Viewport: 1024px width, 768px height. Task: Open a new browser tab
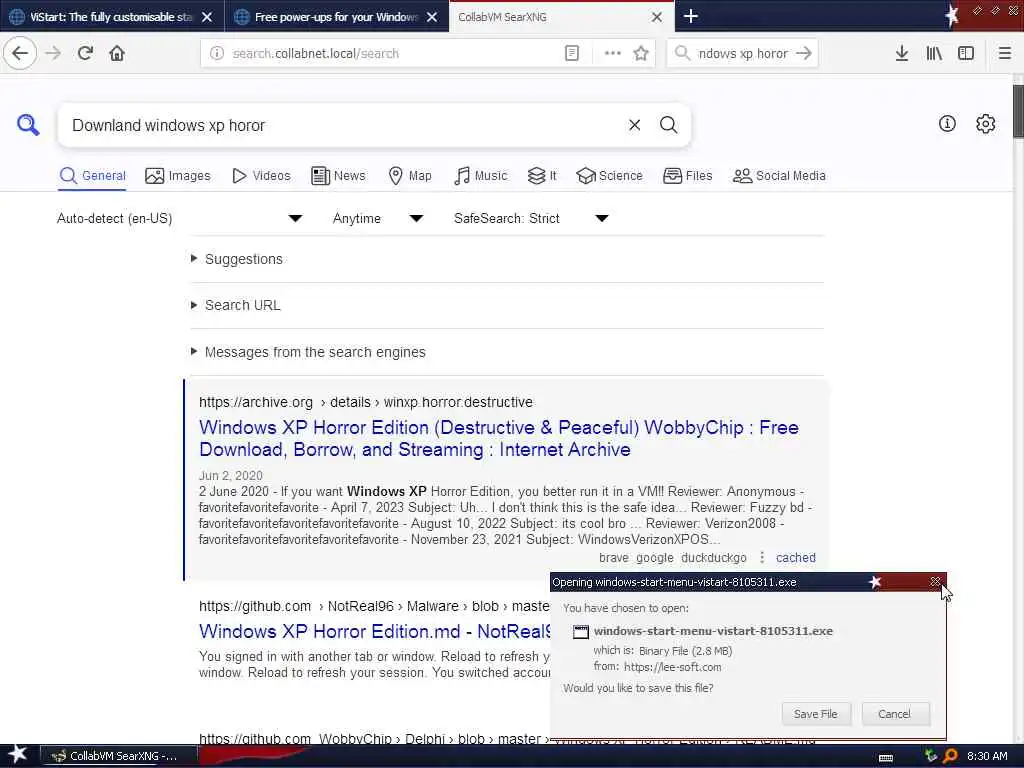691,16
